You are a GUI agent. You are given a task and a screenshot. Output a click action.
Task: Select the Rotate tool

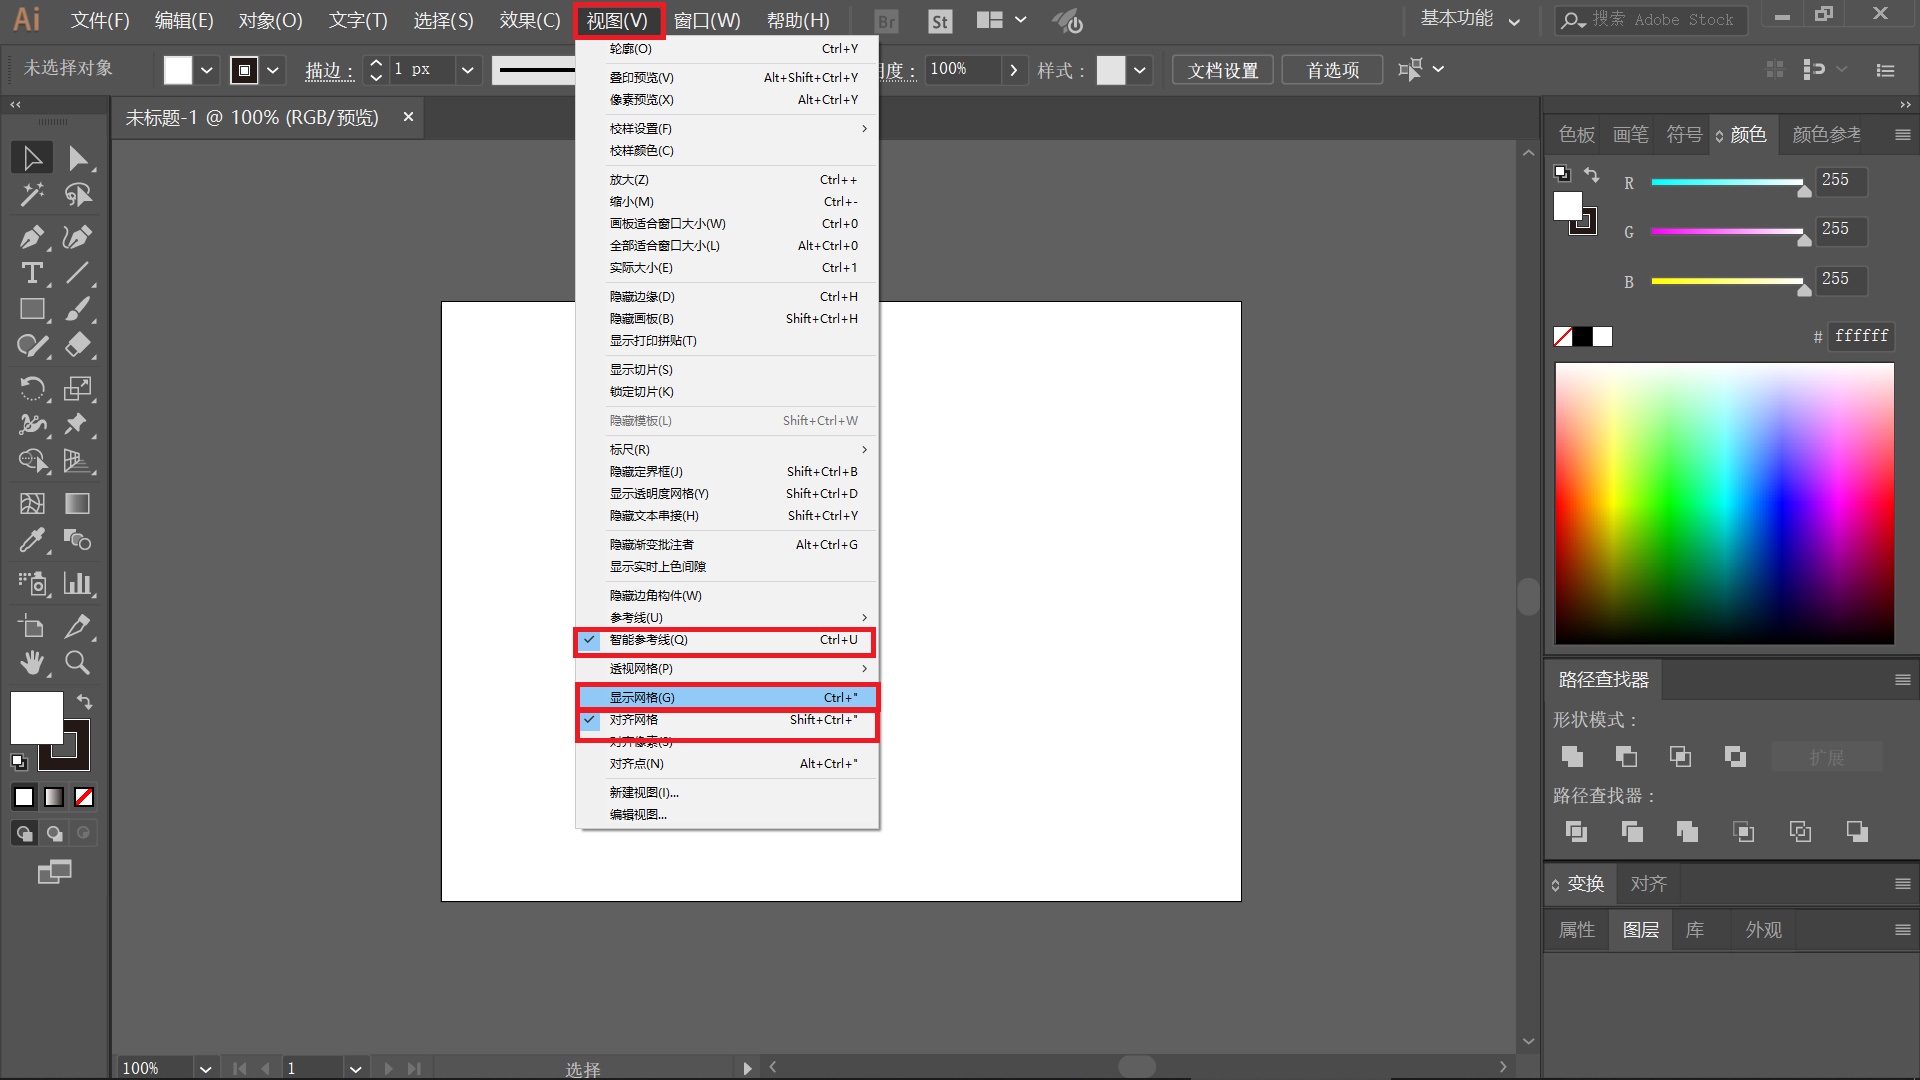coord(31,388)
